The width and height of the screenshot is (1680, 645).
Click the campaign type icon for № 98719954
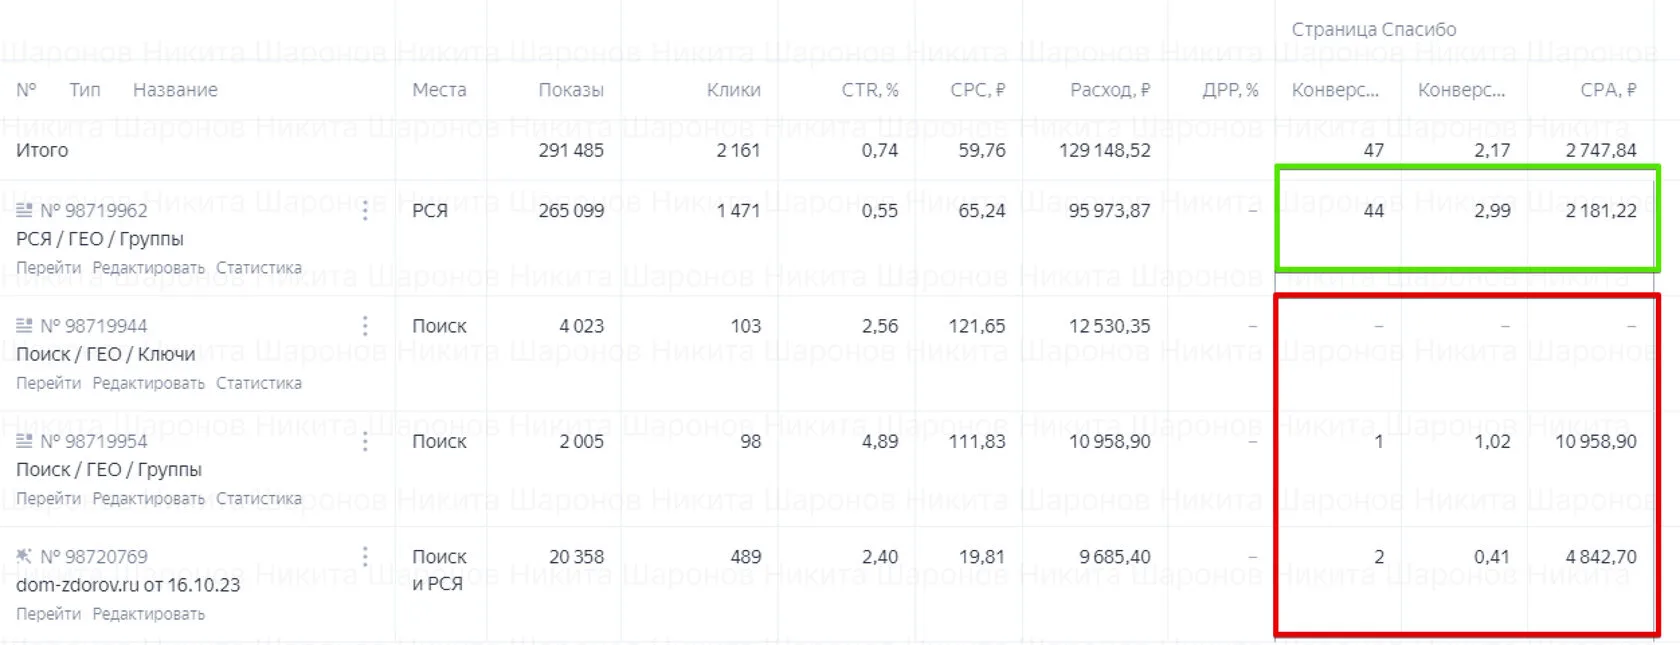(x=24, y=441)
